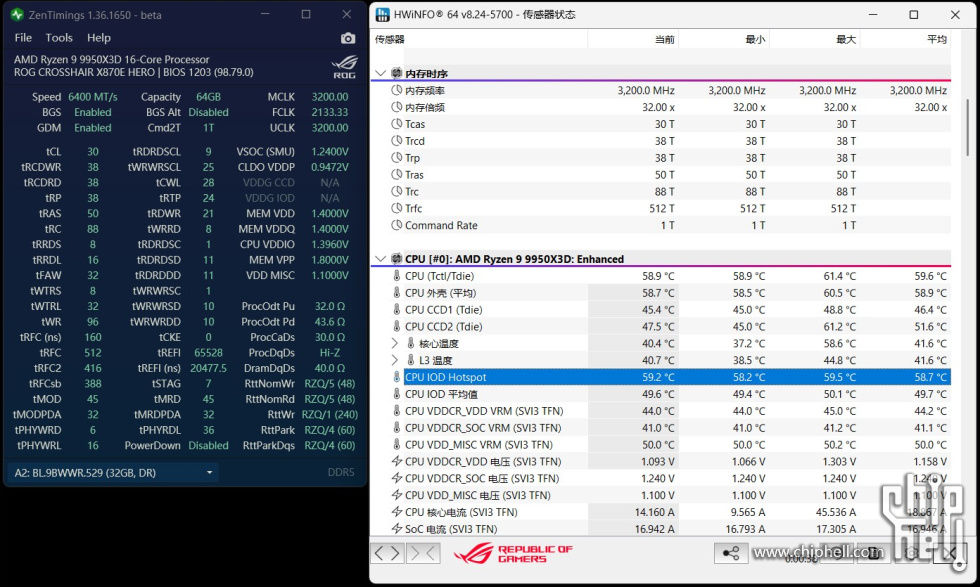Viewport: 980px width, 587px height.
Task: Click lightning icon beside CPU 核心电流
Action: pos(396,512)
